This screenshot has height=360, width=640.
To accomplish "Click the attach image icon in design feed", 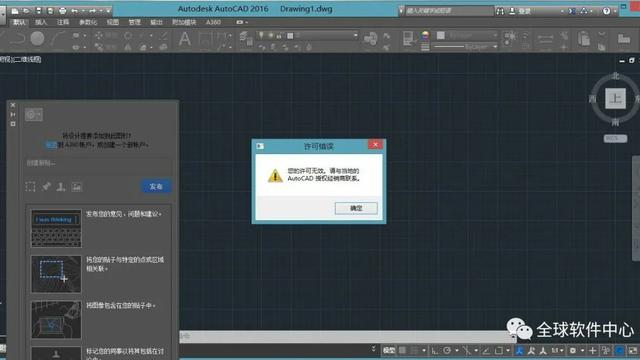I will (x=77, y=187).
